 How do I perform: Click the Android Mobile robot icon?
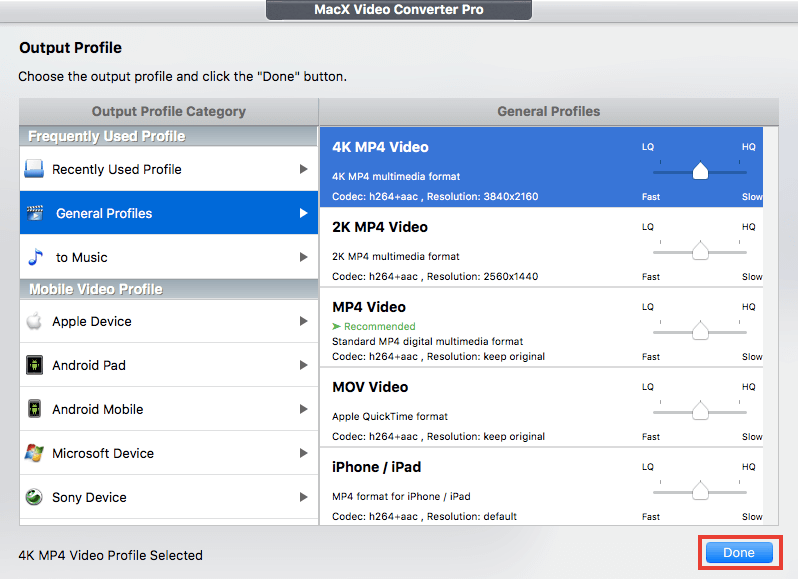34,409
